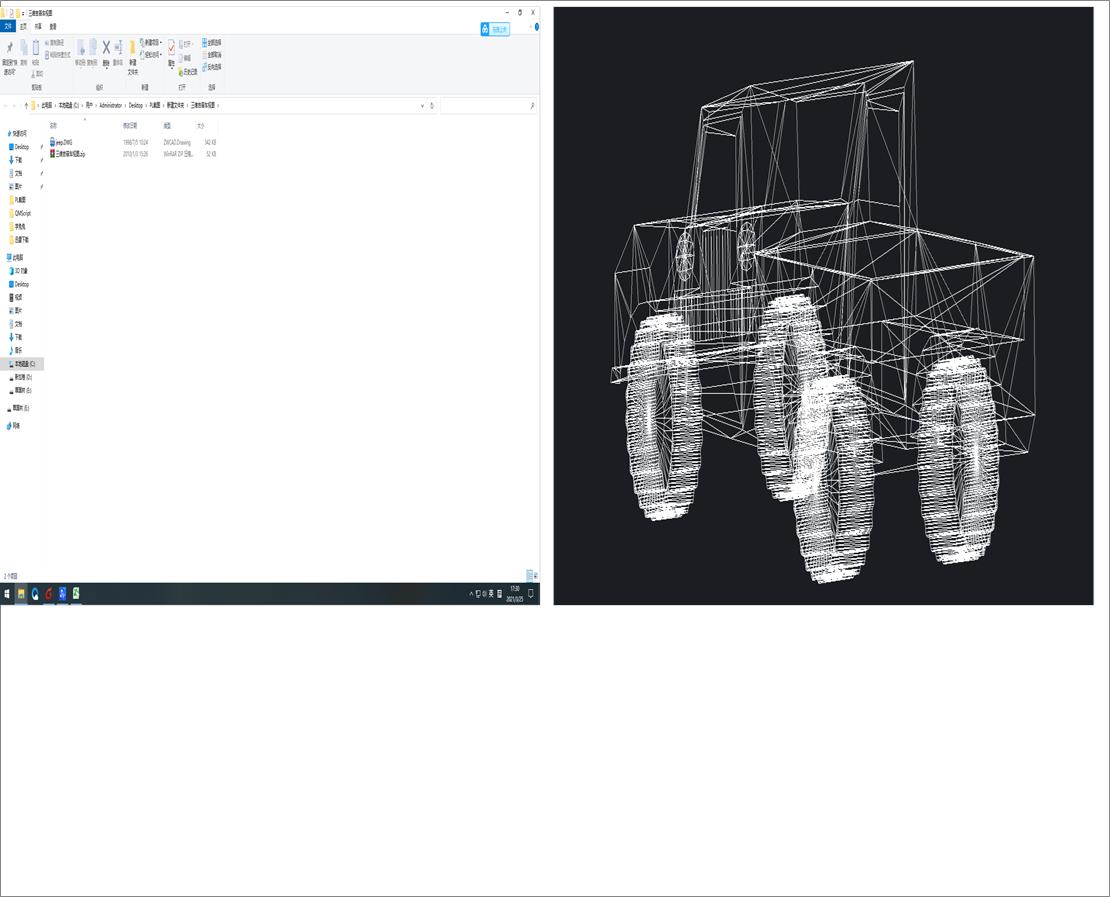Click Network in the navigation pane

tap(13, 425)
